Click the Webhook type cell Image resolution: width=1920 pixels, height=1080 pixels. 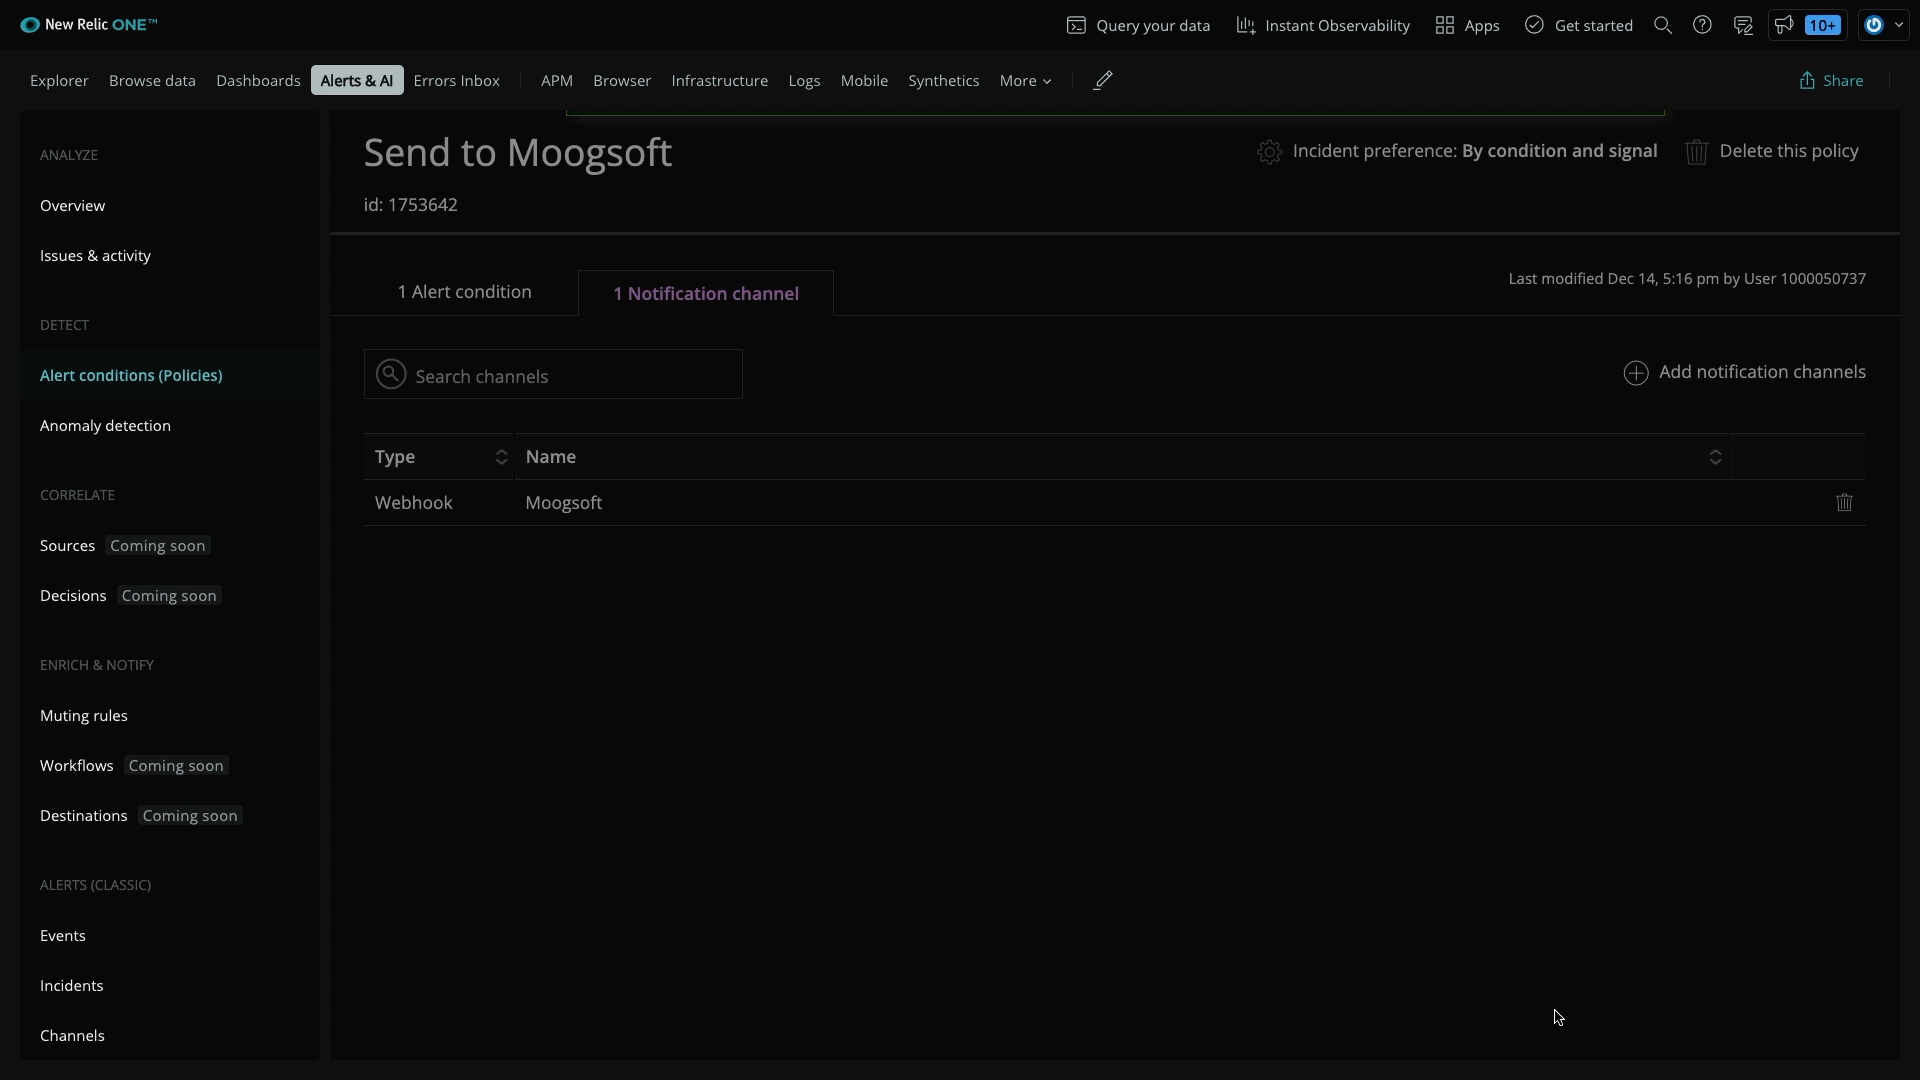point(414,503)
